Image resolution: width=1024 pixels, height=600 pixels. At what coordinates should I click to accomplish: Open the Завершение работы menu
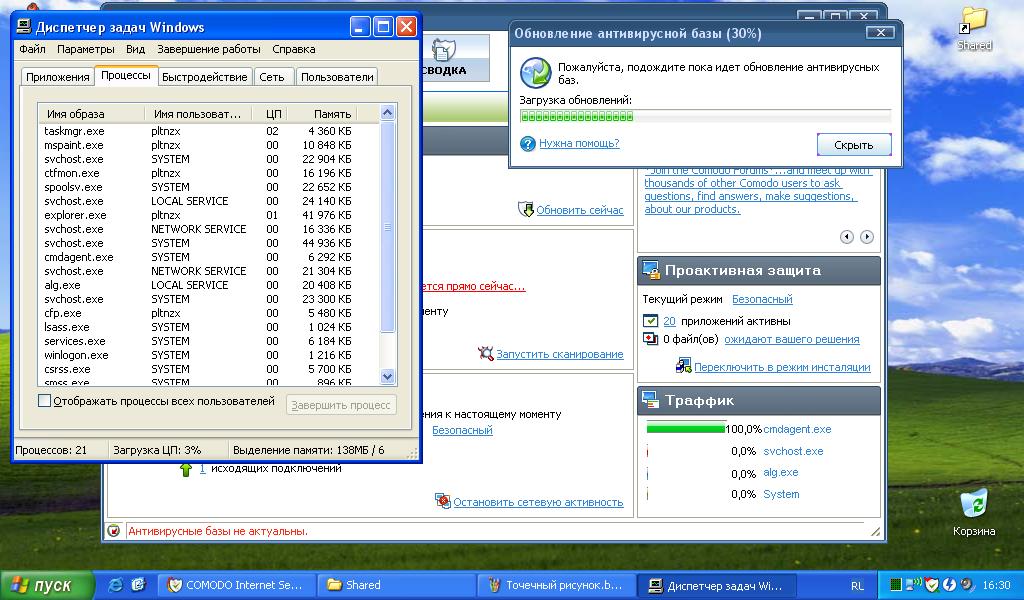[x=209, y=49]
